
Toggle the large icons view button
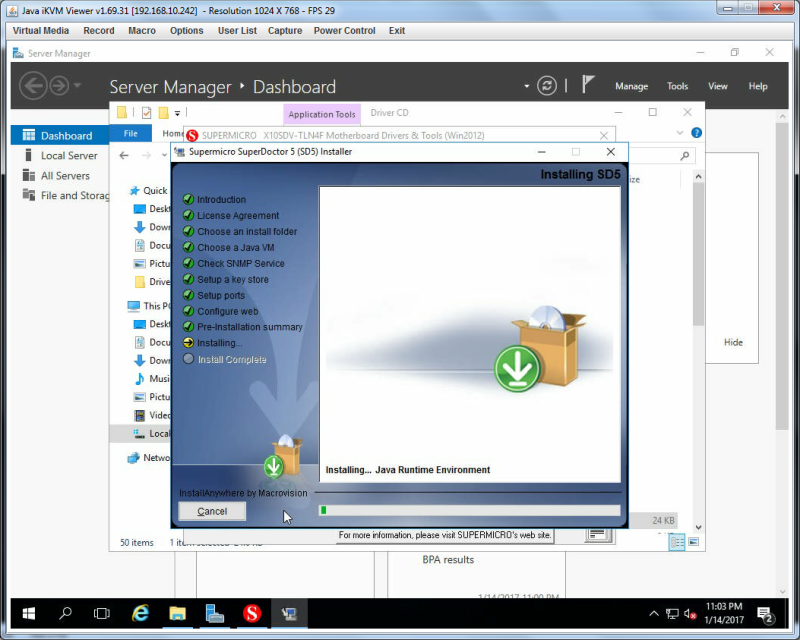pos(693,541)
